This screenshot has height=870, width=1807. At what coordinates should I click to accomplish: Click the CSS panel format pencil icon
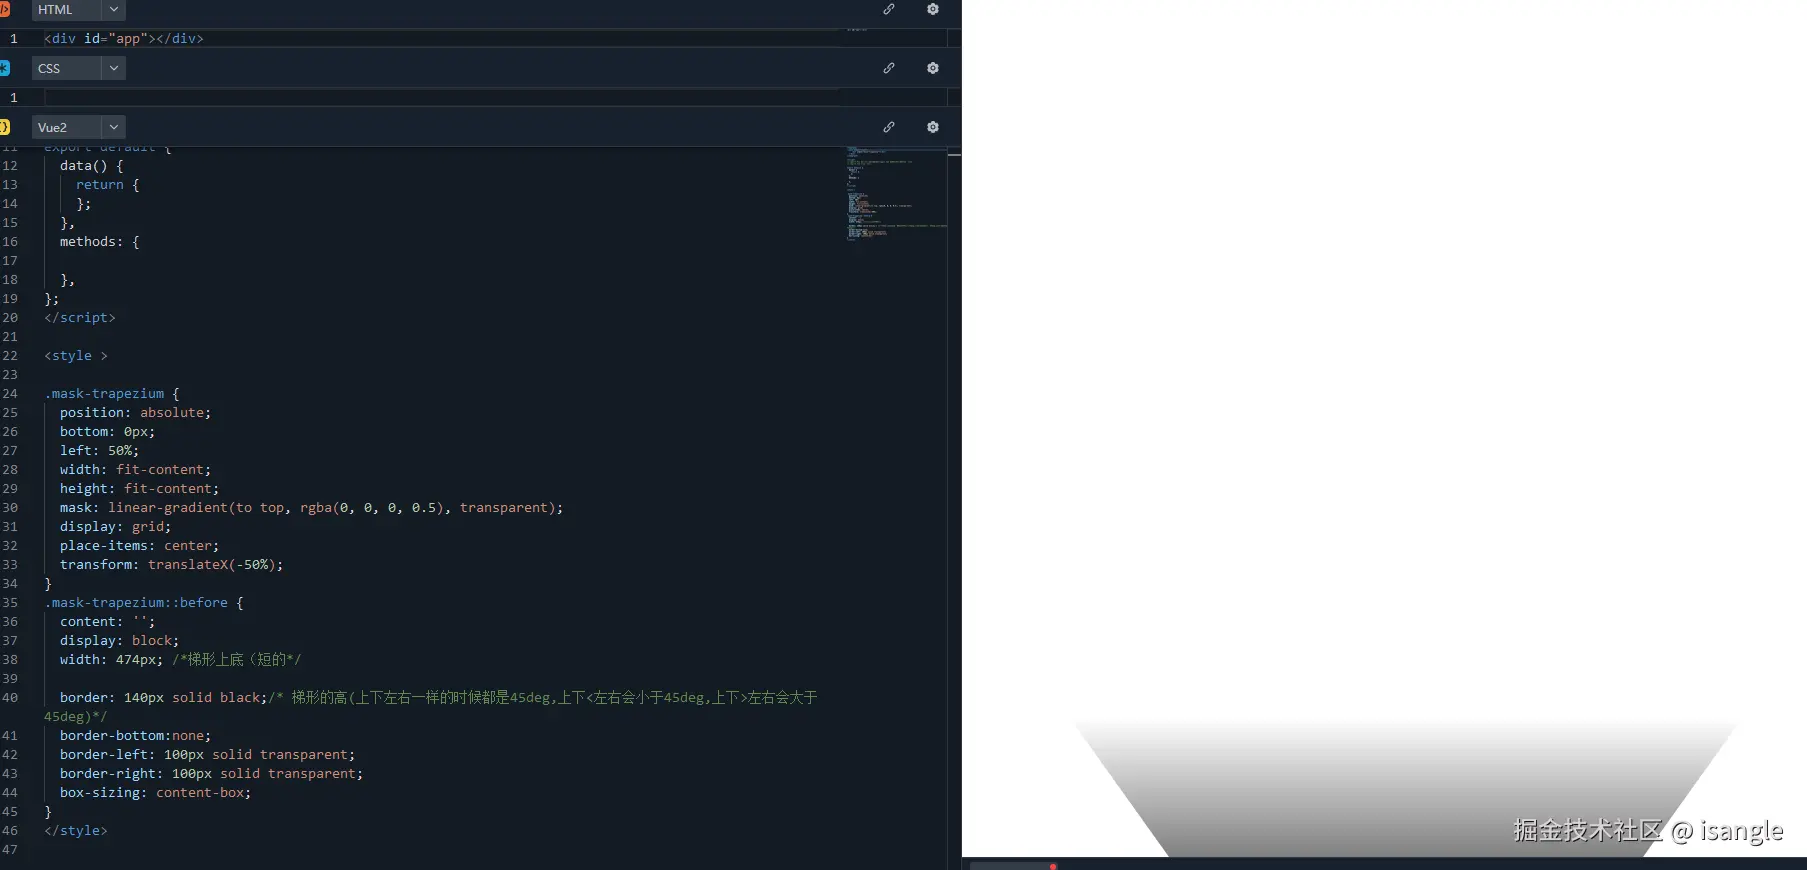coord(889,68)
